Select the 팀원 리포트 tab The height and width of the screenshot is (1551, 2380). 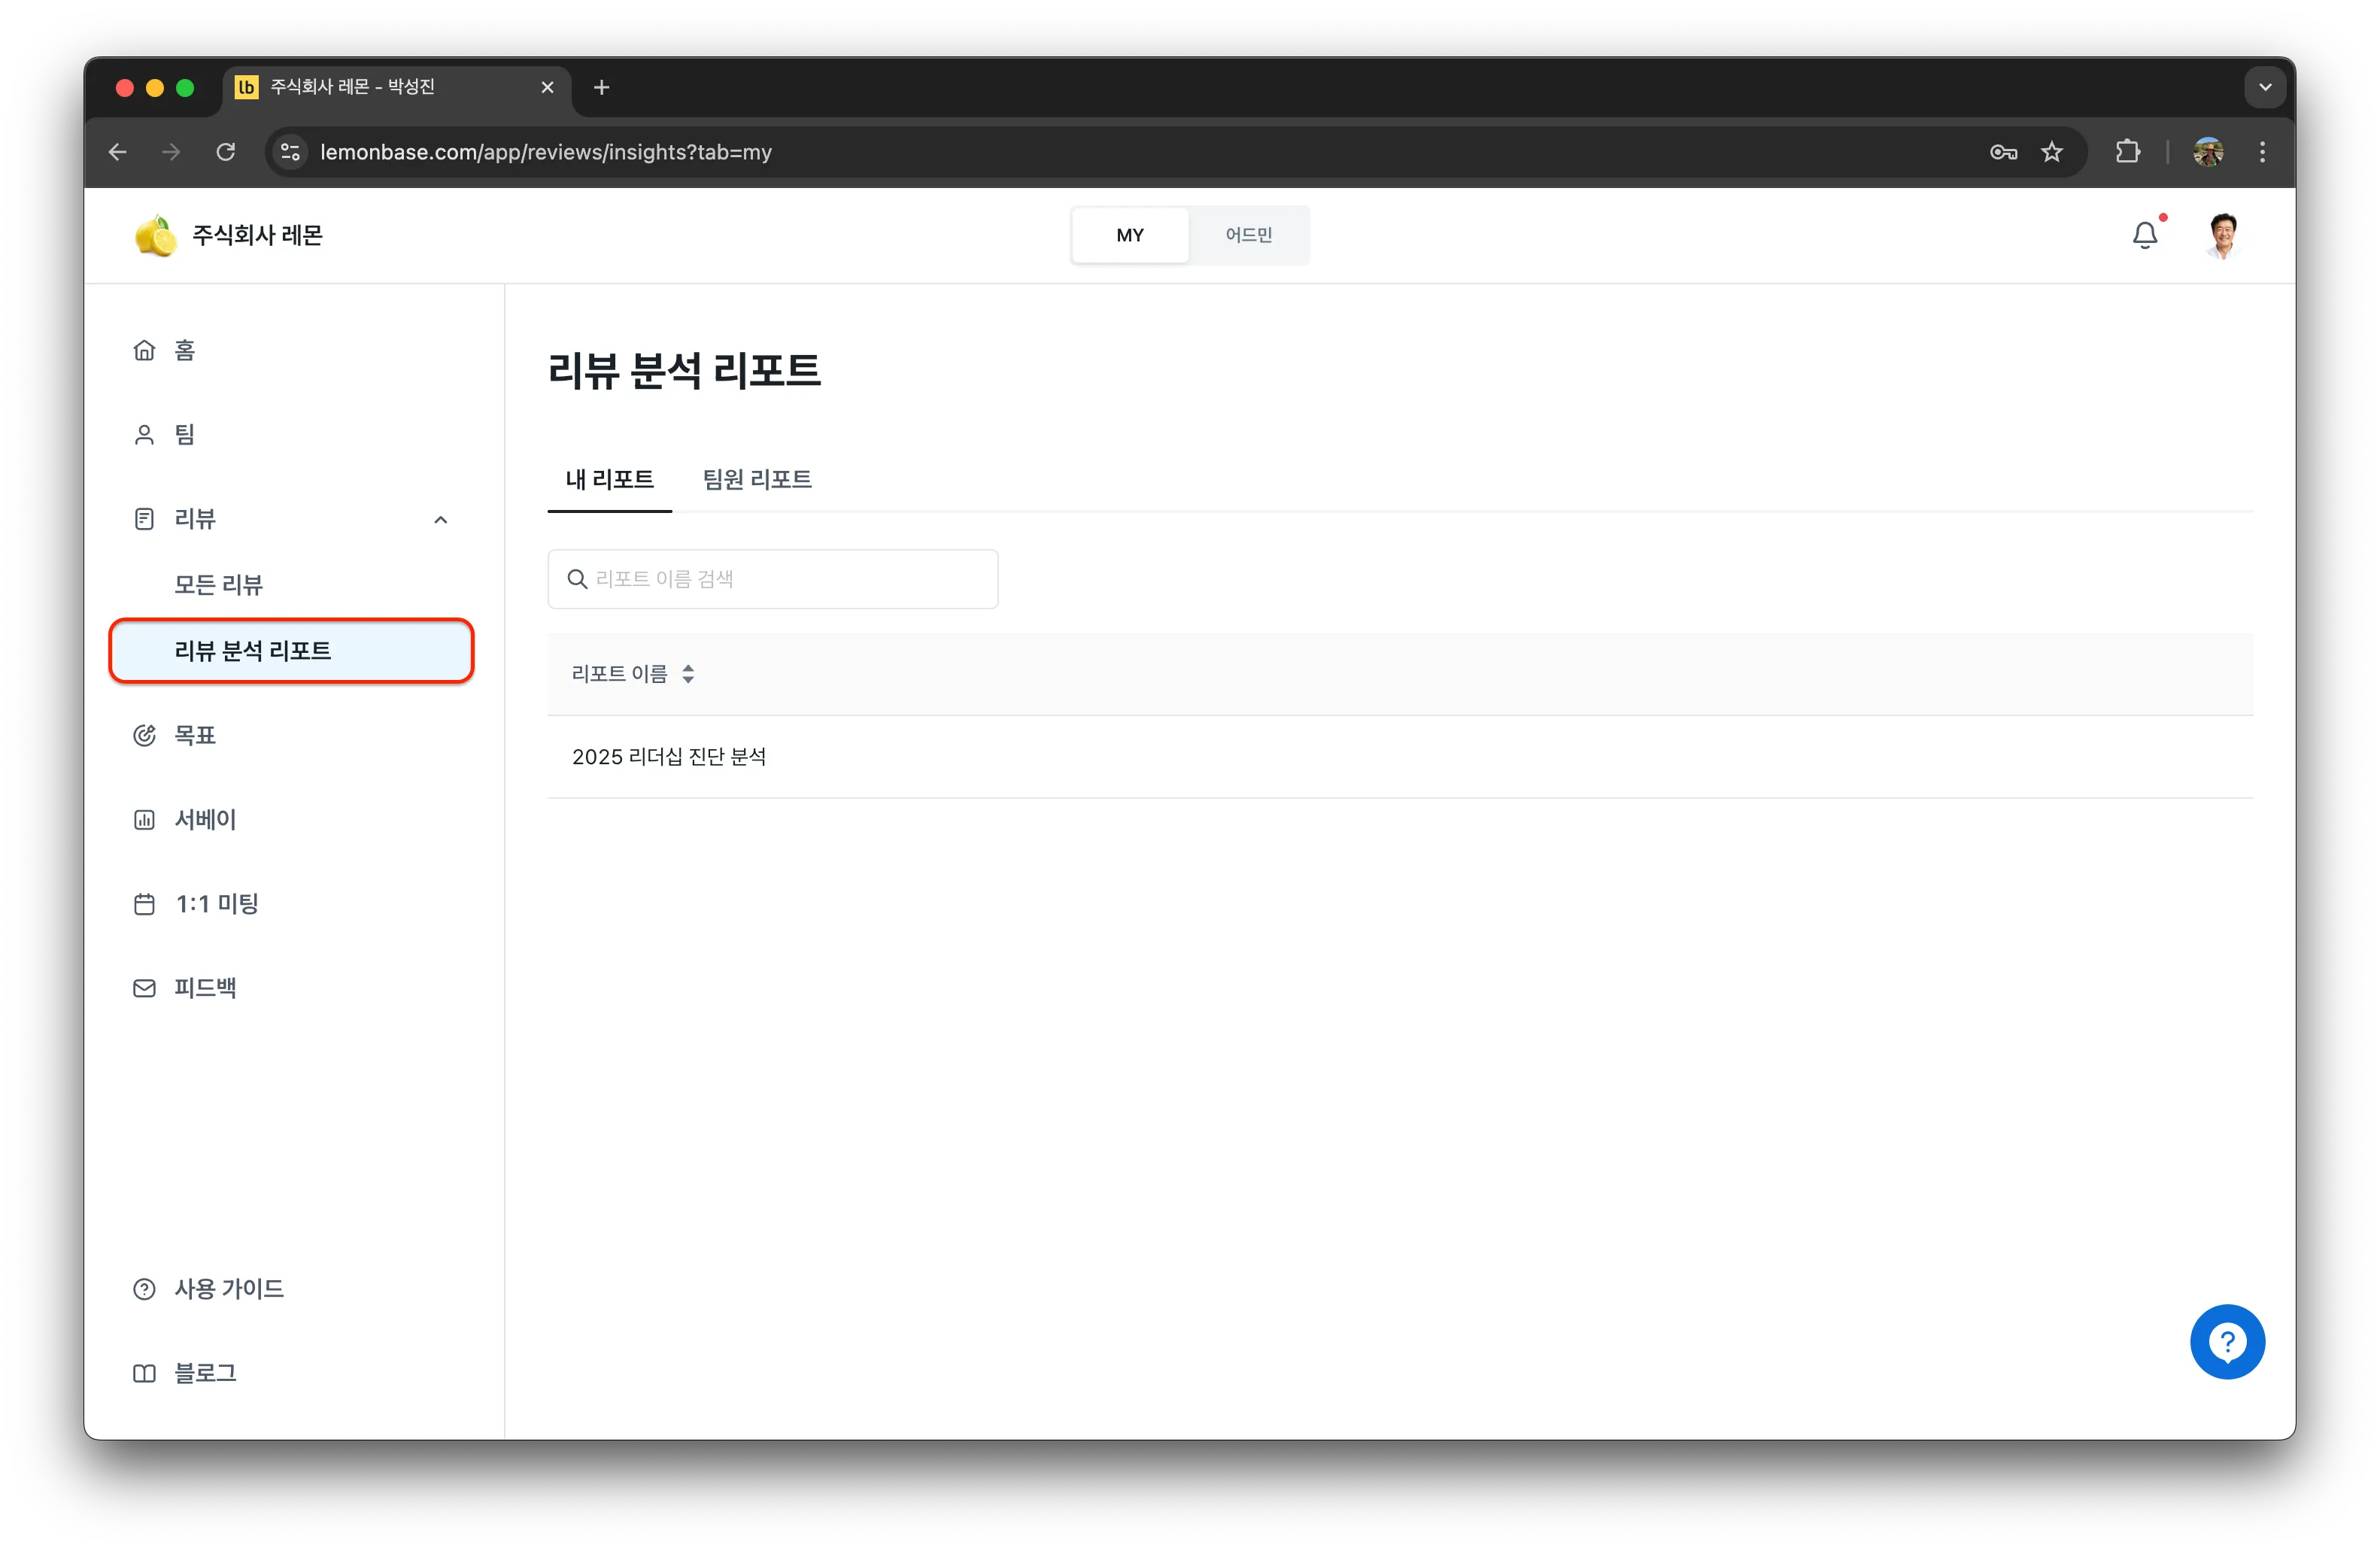tap(757, 479)
